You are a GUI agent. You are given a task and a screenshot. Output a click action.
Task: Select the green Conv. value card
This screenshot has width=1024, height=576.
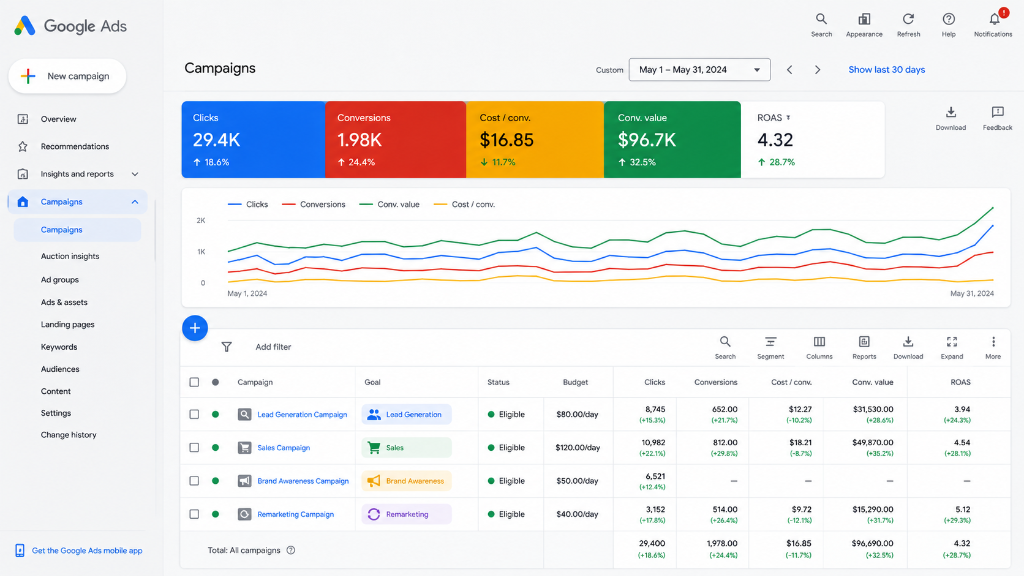pos(673,140)
